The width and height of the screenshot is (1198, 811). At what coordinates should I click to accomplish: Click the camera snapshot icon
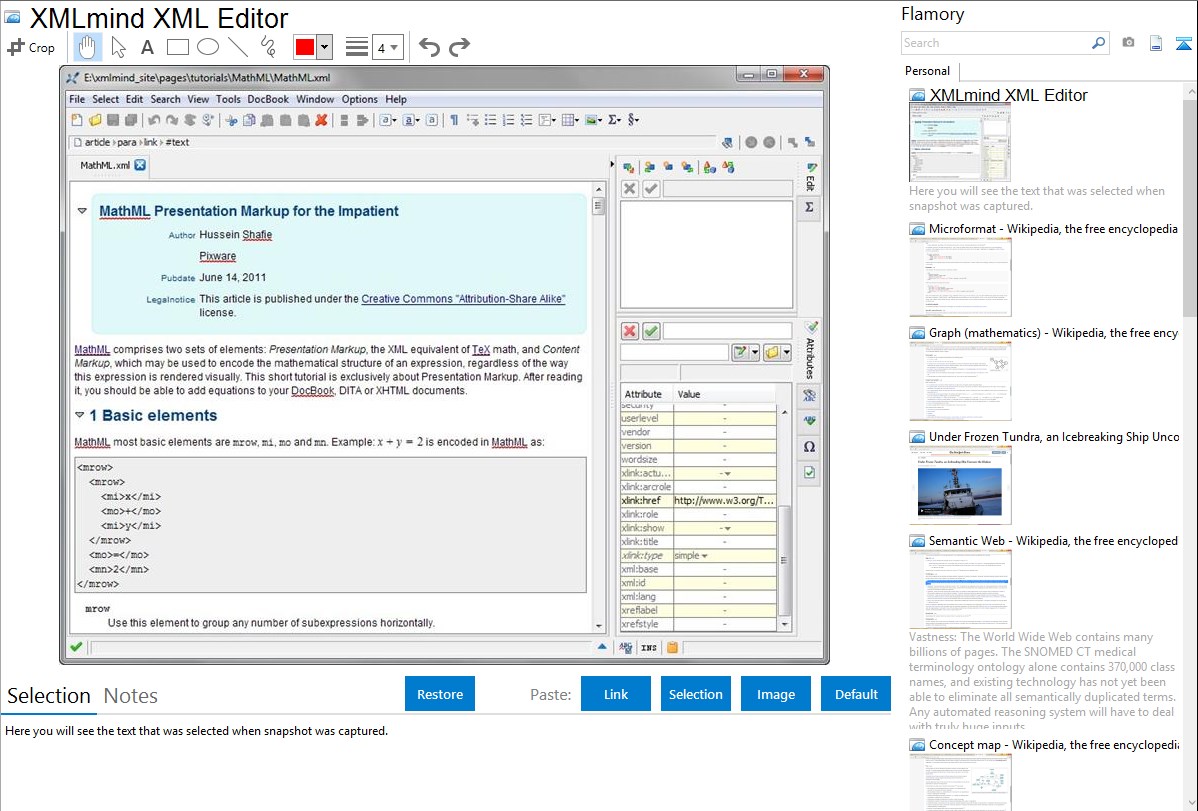pyautogui.click(x=1128, y=43)
